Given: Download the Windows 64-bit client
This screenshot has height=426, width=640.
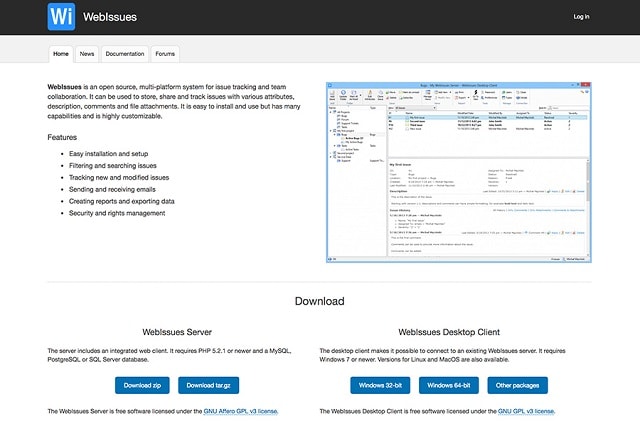Looking at the screenshot, I should pyautogui.click(x=449, y=385).
